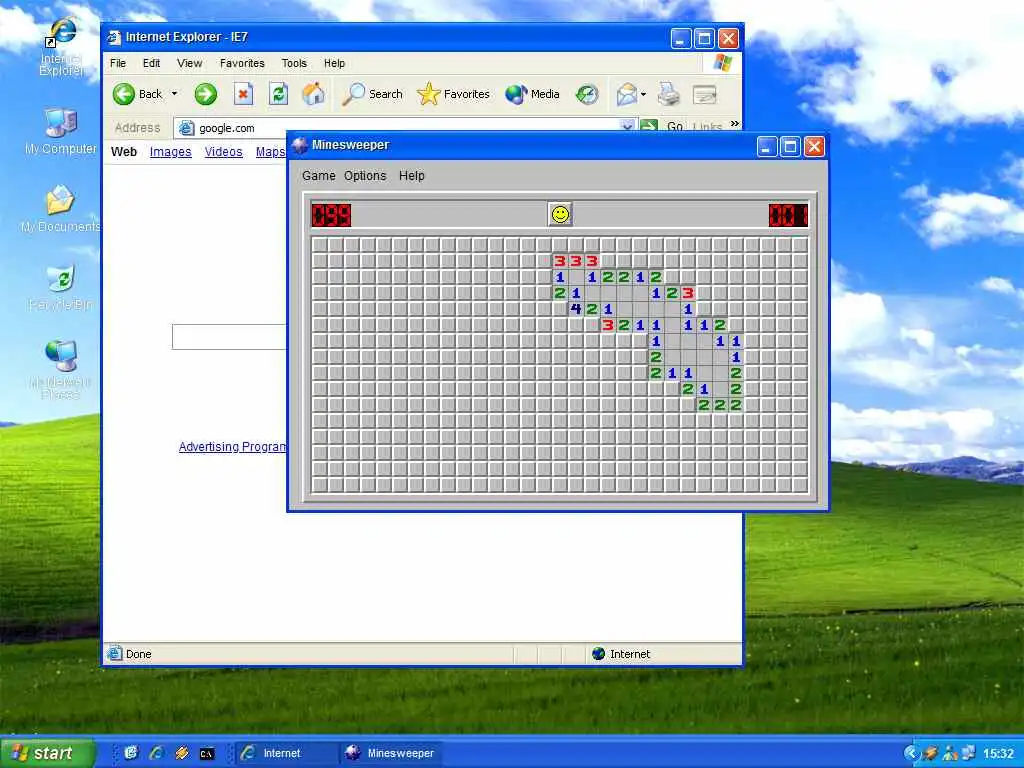Open the Favorites menu in Internet Explorer
Image resolution: width=1024 pixels, height=768 pixels.
242,63
